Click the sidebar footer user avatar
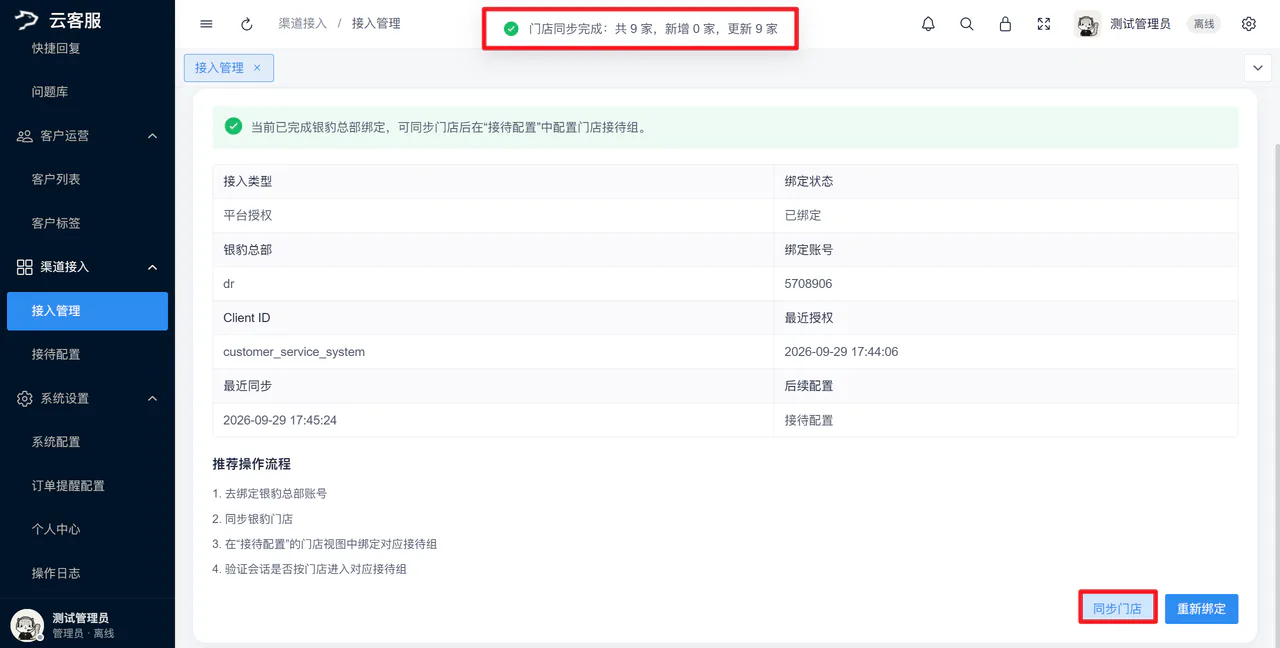Image resolution: width=1280 pixels, height=648 pixels. tap(27, 625)
